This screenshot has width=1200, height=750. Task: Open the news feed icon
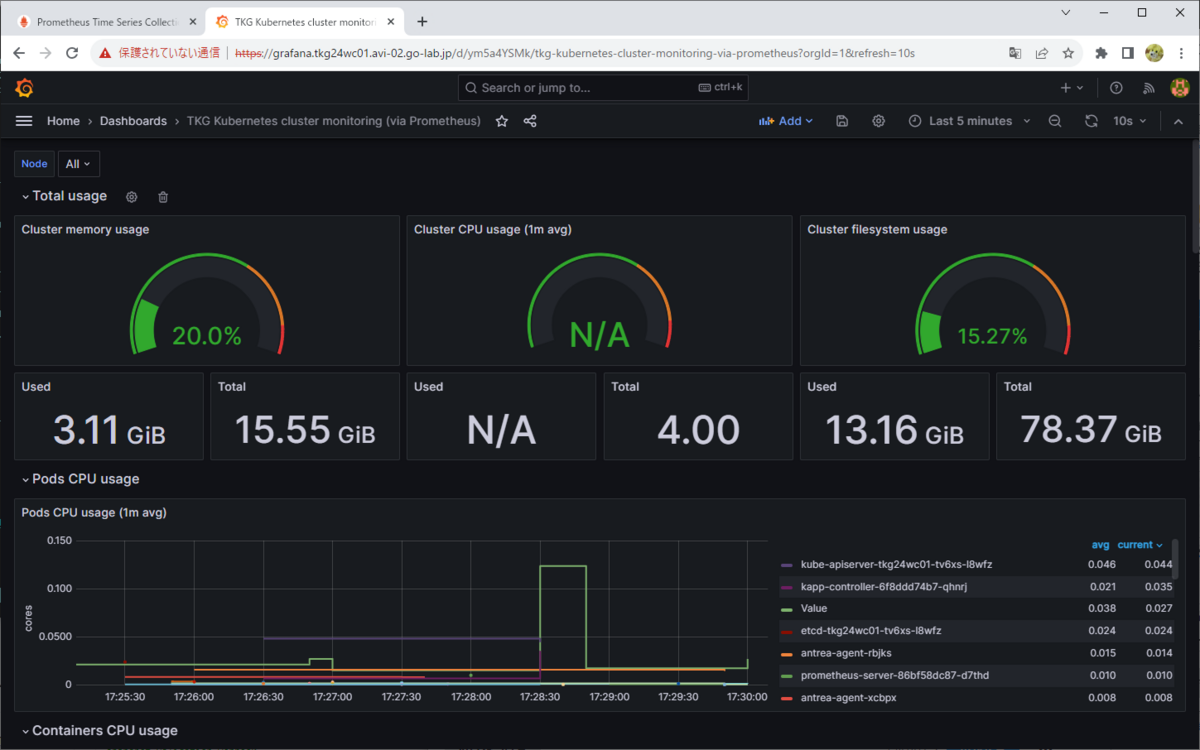[x=1148, y=88]
